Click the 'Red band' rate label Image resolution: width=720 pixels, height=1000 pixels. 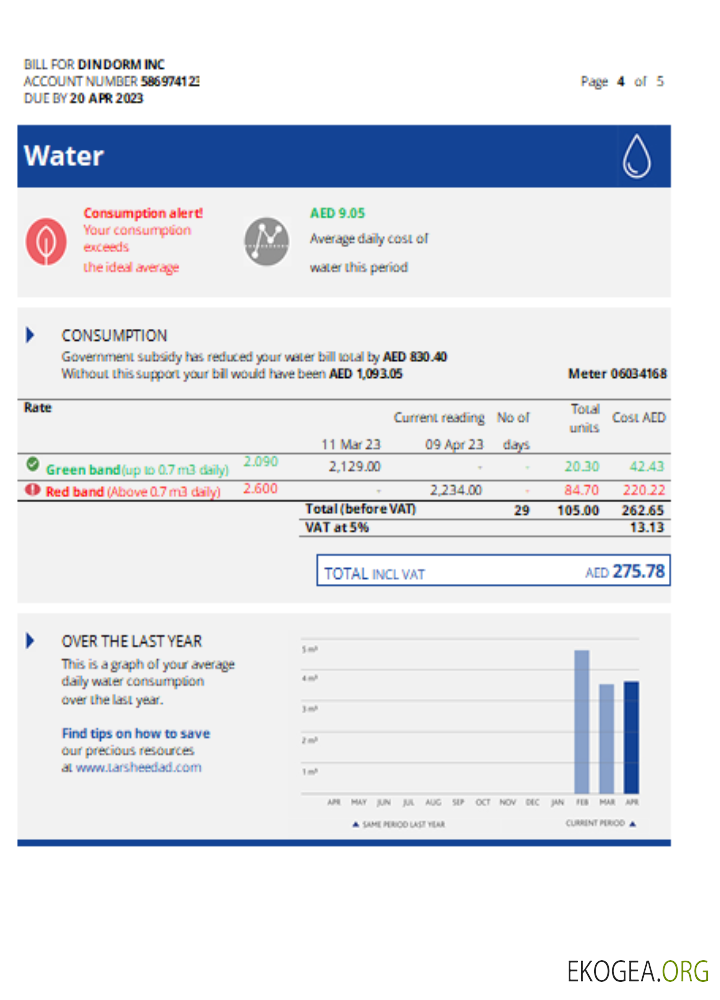click(x=75, y=492)
